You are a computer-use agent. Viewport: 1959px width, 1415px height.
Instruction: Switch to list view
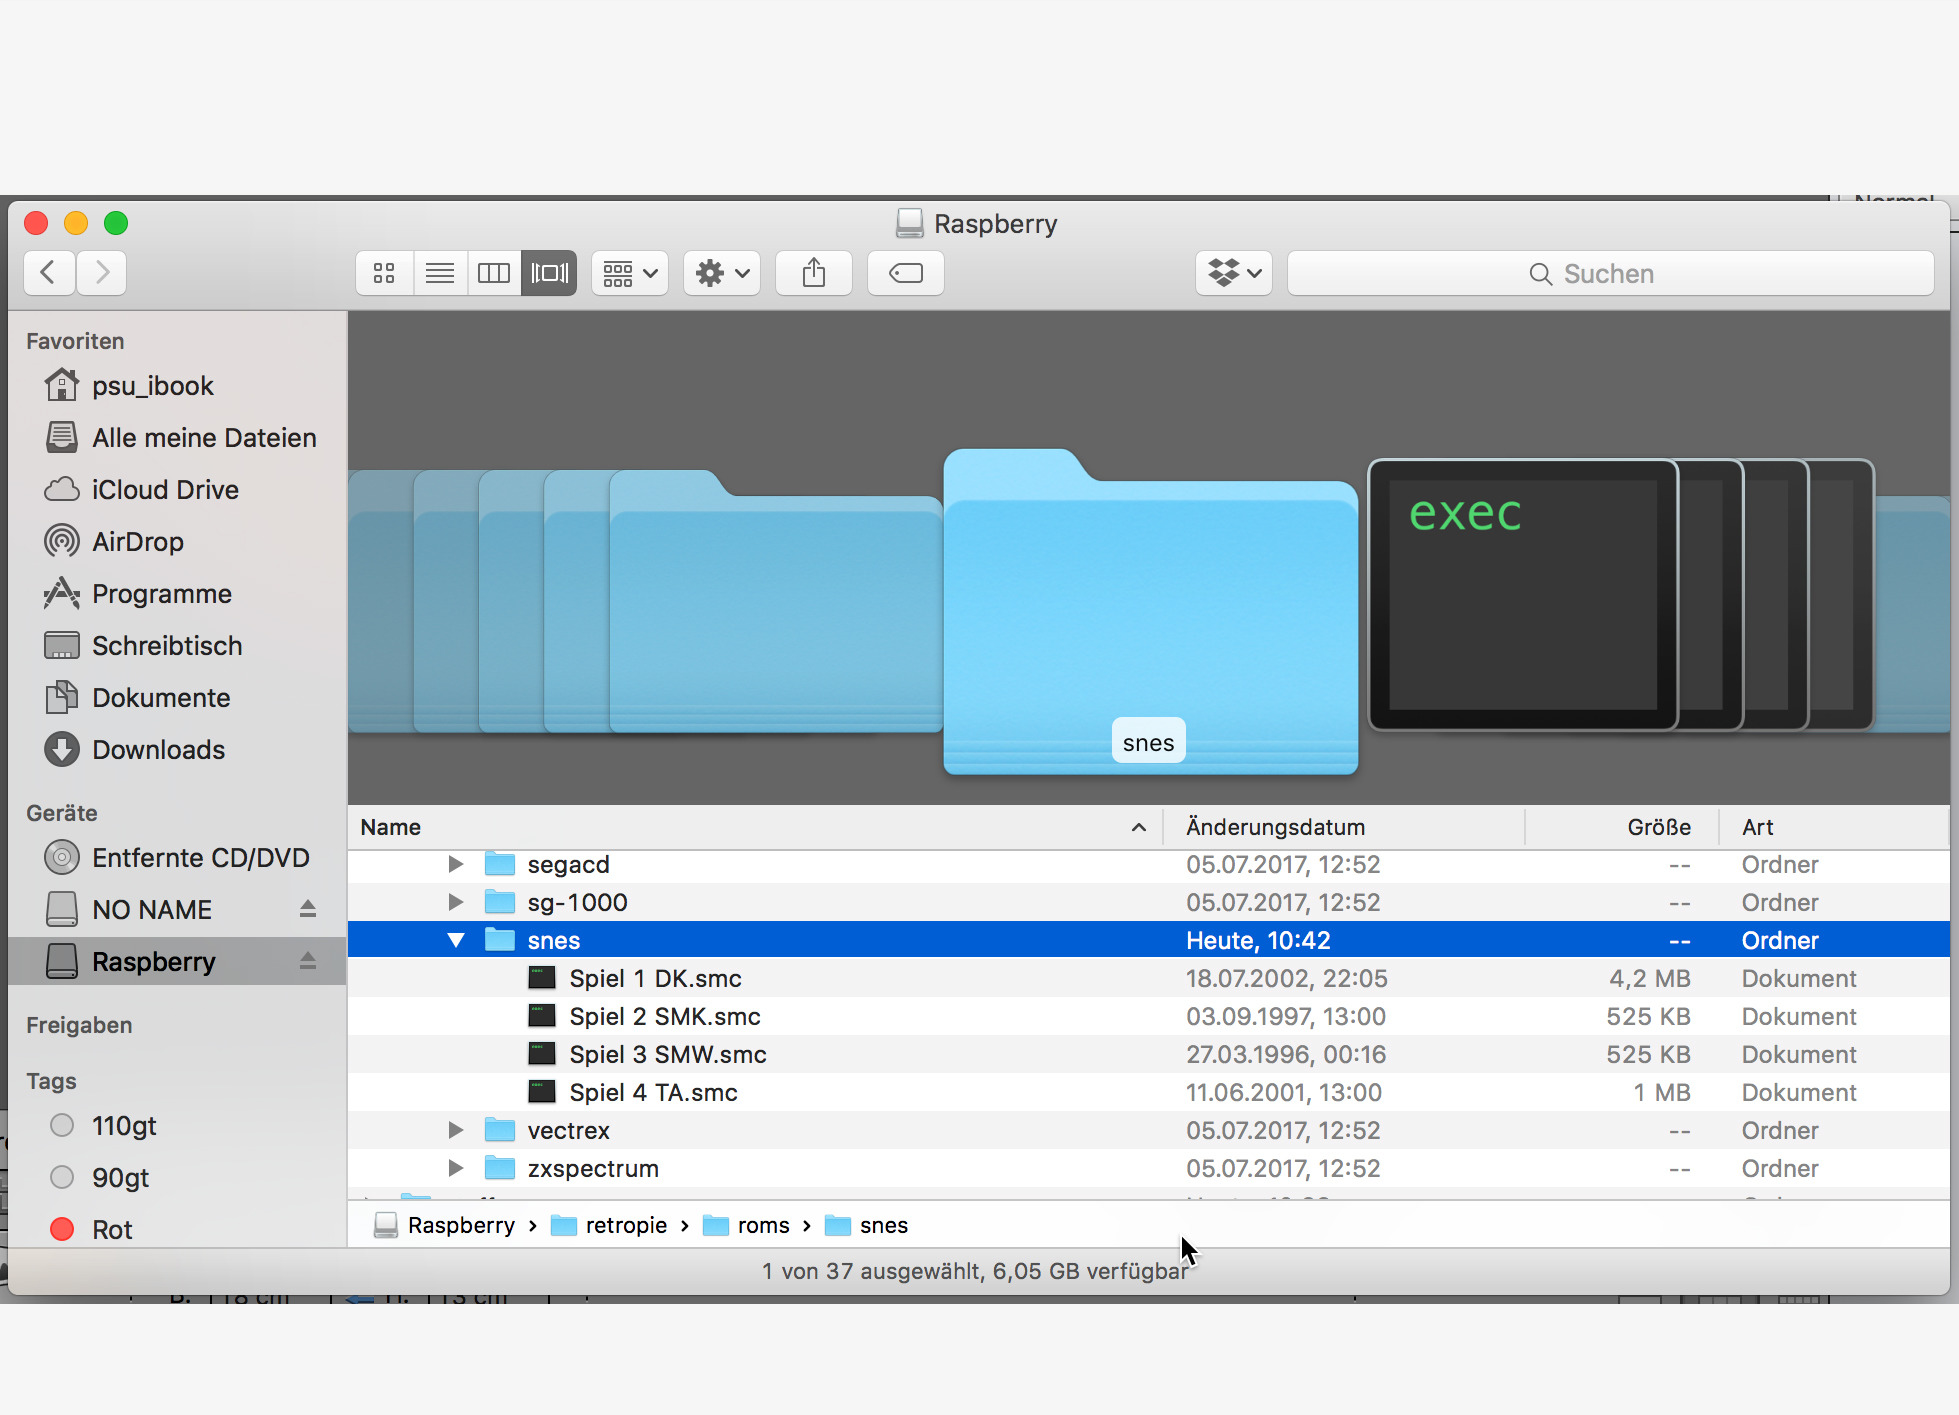(440, 273)
